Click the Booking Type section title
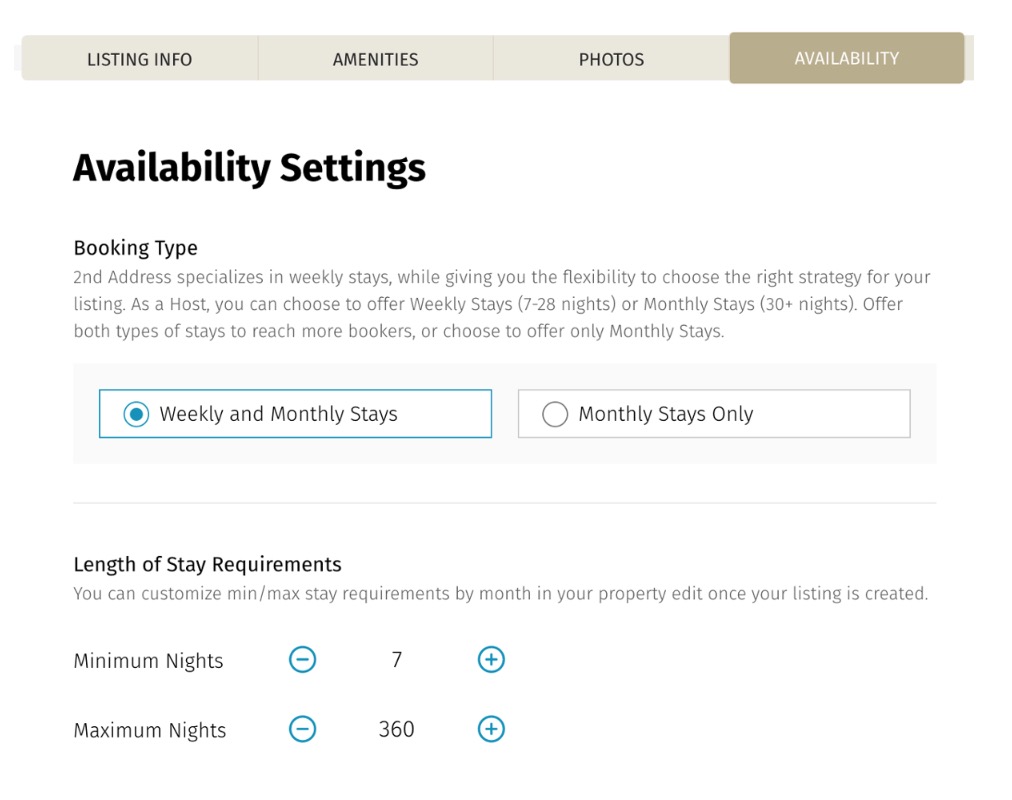 point(135,248)
